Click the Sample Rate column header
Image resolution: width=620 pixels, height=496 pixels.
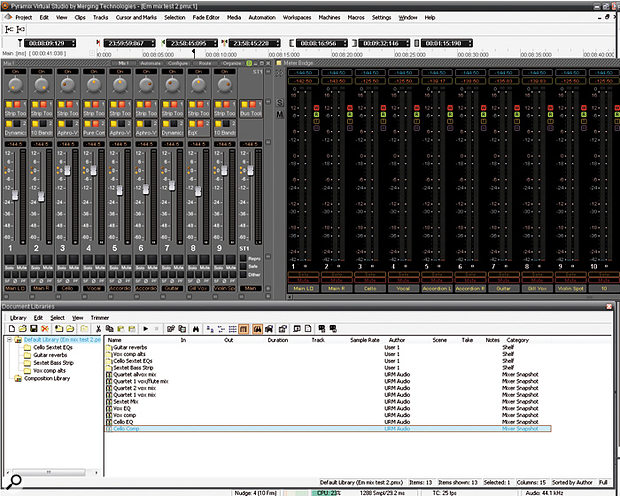(365, 340)
